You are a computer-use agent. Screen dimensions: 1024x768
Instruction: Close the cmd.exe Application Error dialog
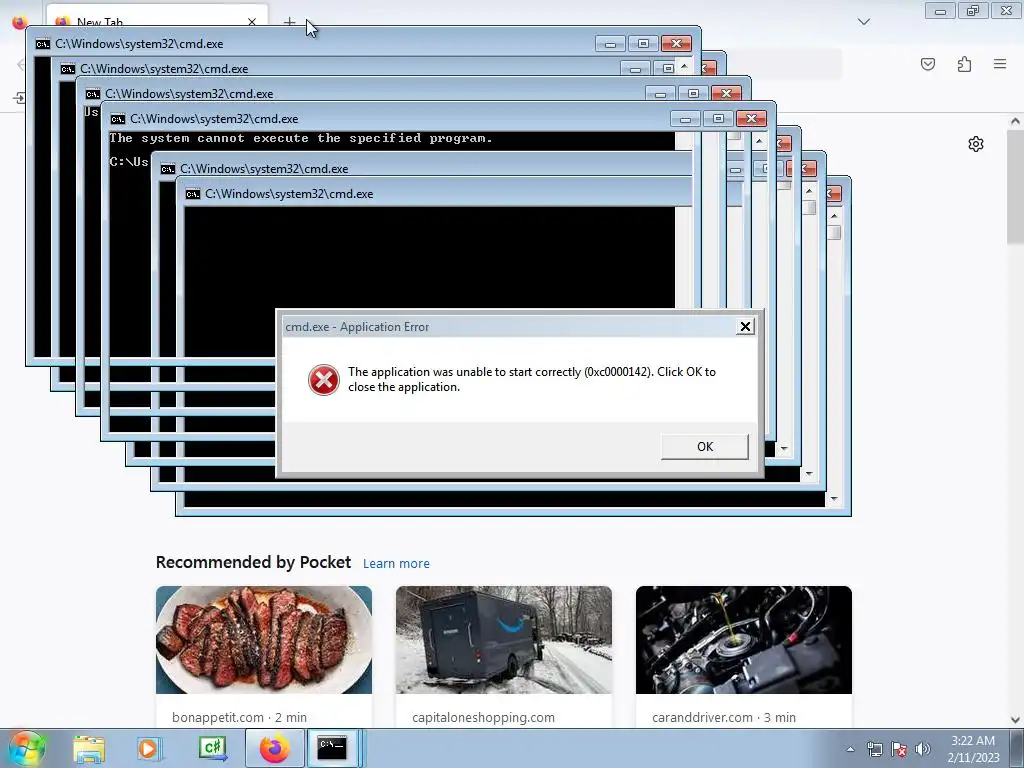[745, 327]
